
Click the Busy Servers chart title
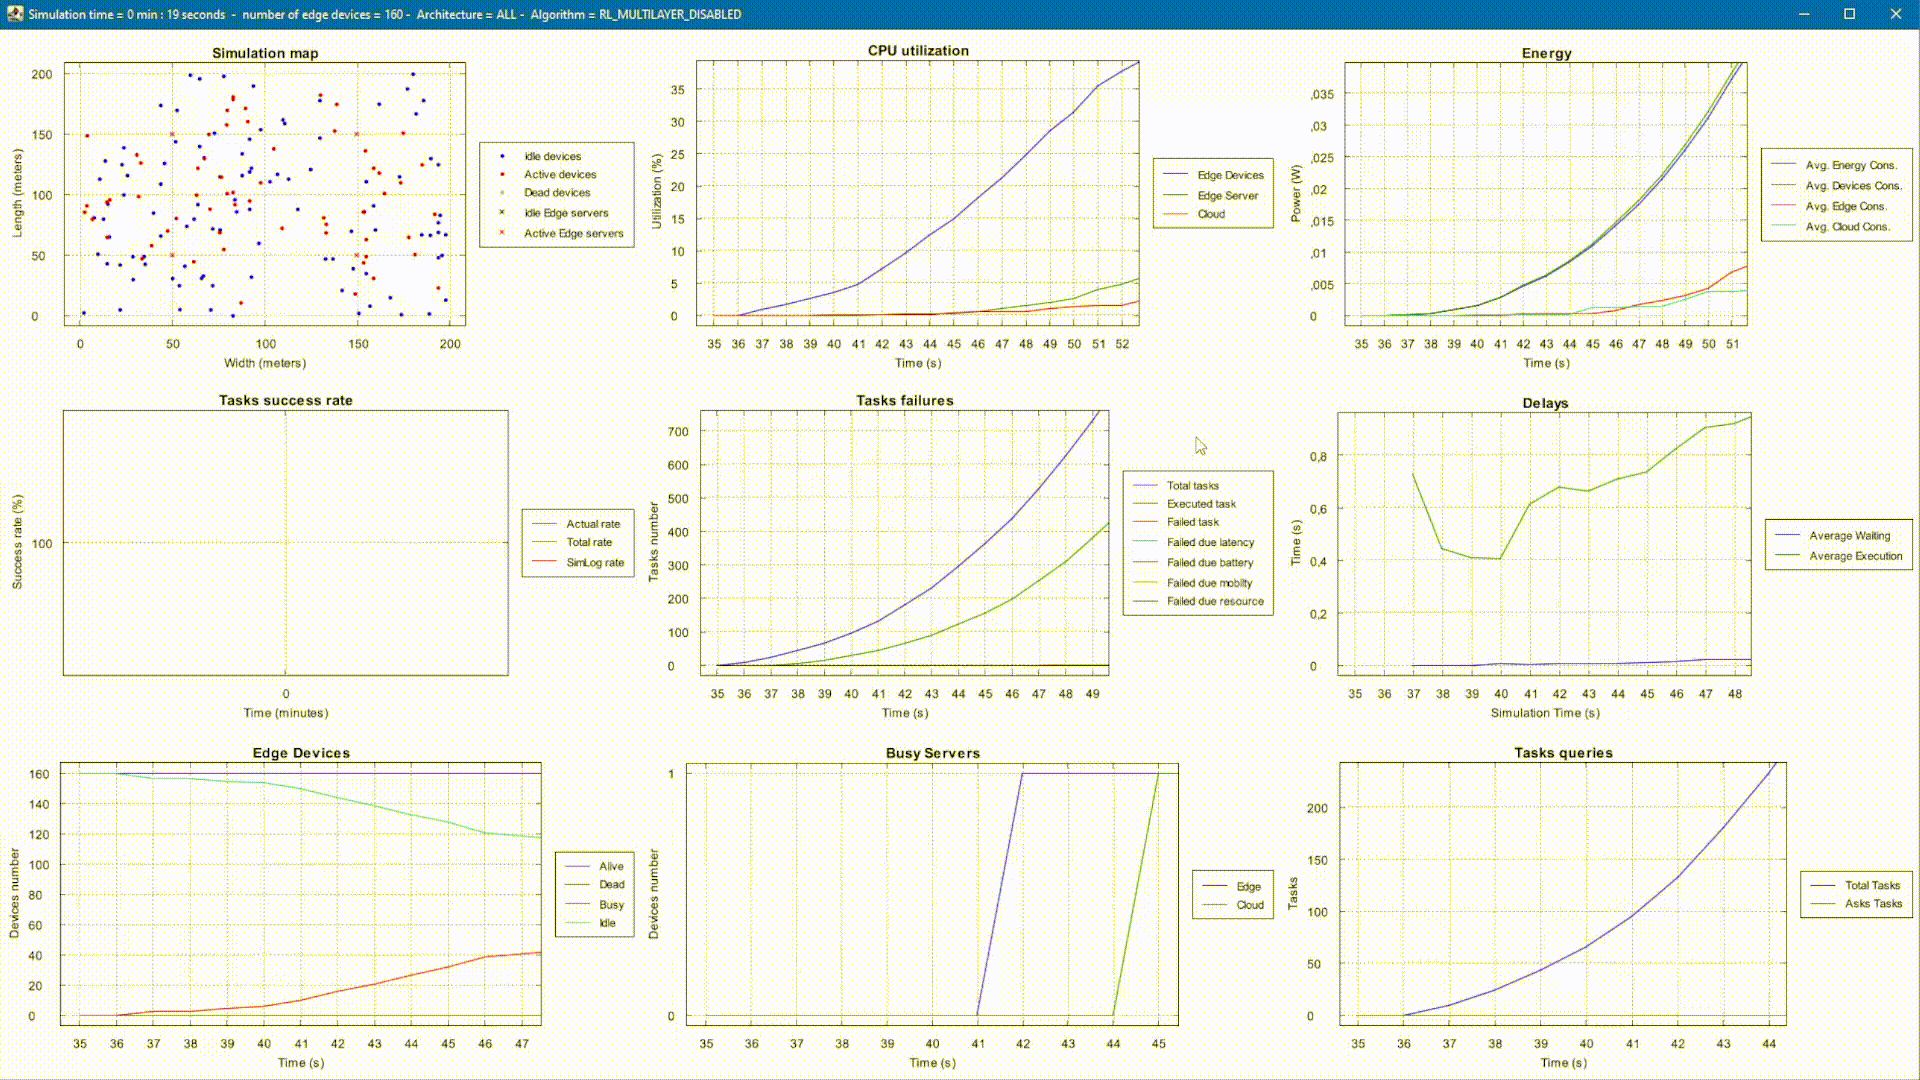pyautogui.click(x=932, y=753)
